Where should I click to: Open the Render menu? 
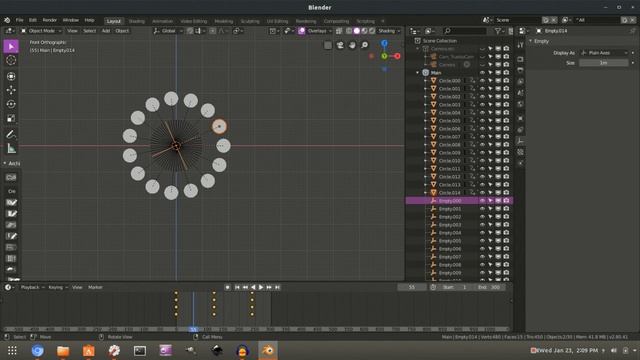pos(49,20)
